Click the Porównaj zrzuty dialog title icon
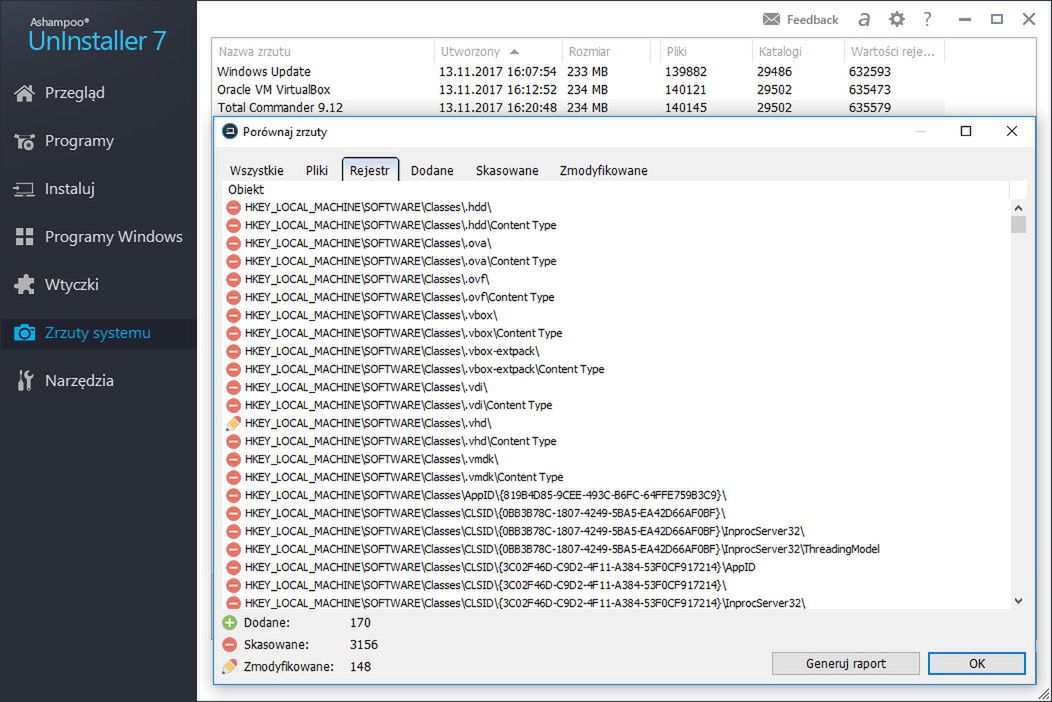The width and height of the screenshot is (1052, 702). [229, 131]
